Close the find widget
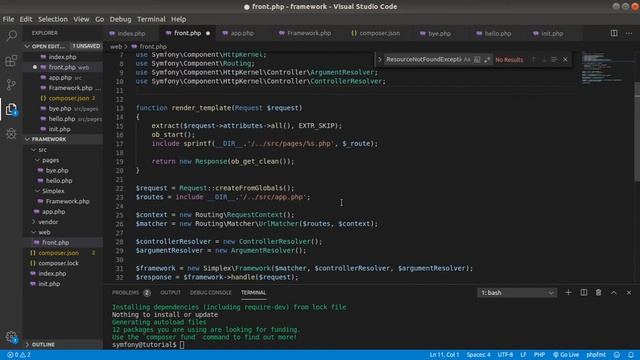Screen dimensions: 640x360 (x=565, y=60)
